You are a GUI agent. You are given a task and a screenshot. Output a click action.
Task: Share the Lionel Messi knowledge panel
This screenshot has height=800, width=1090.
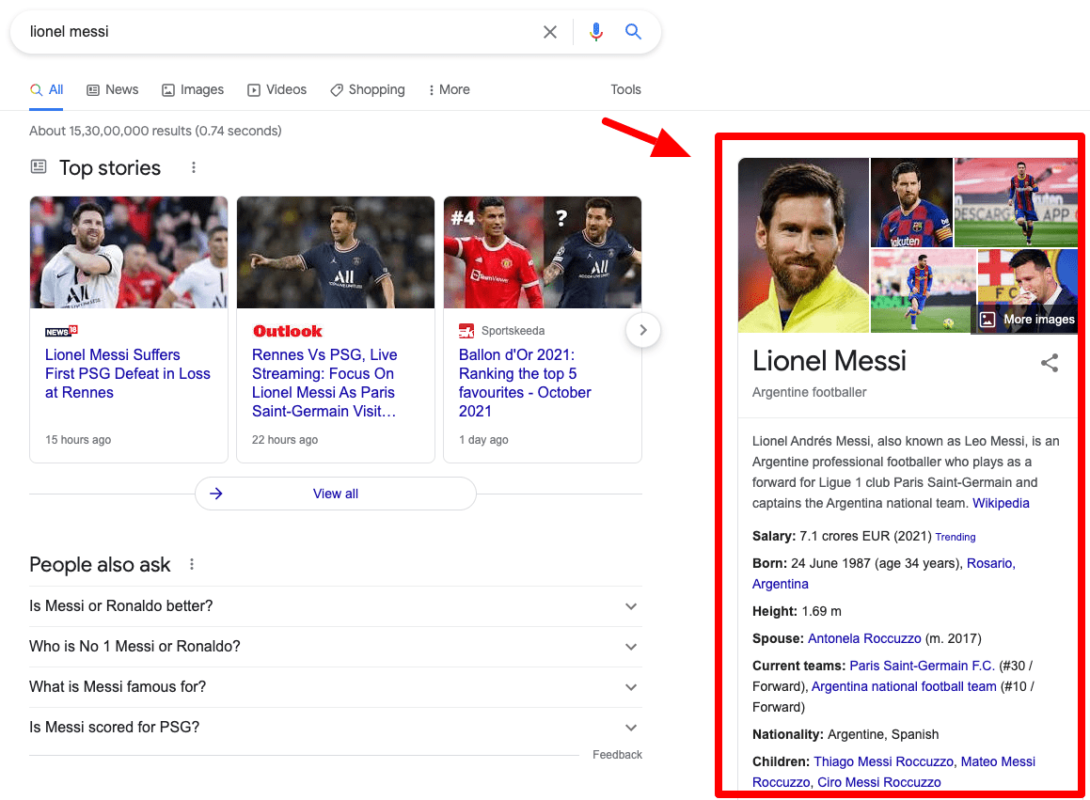tap(1050, 363)
